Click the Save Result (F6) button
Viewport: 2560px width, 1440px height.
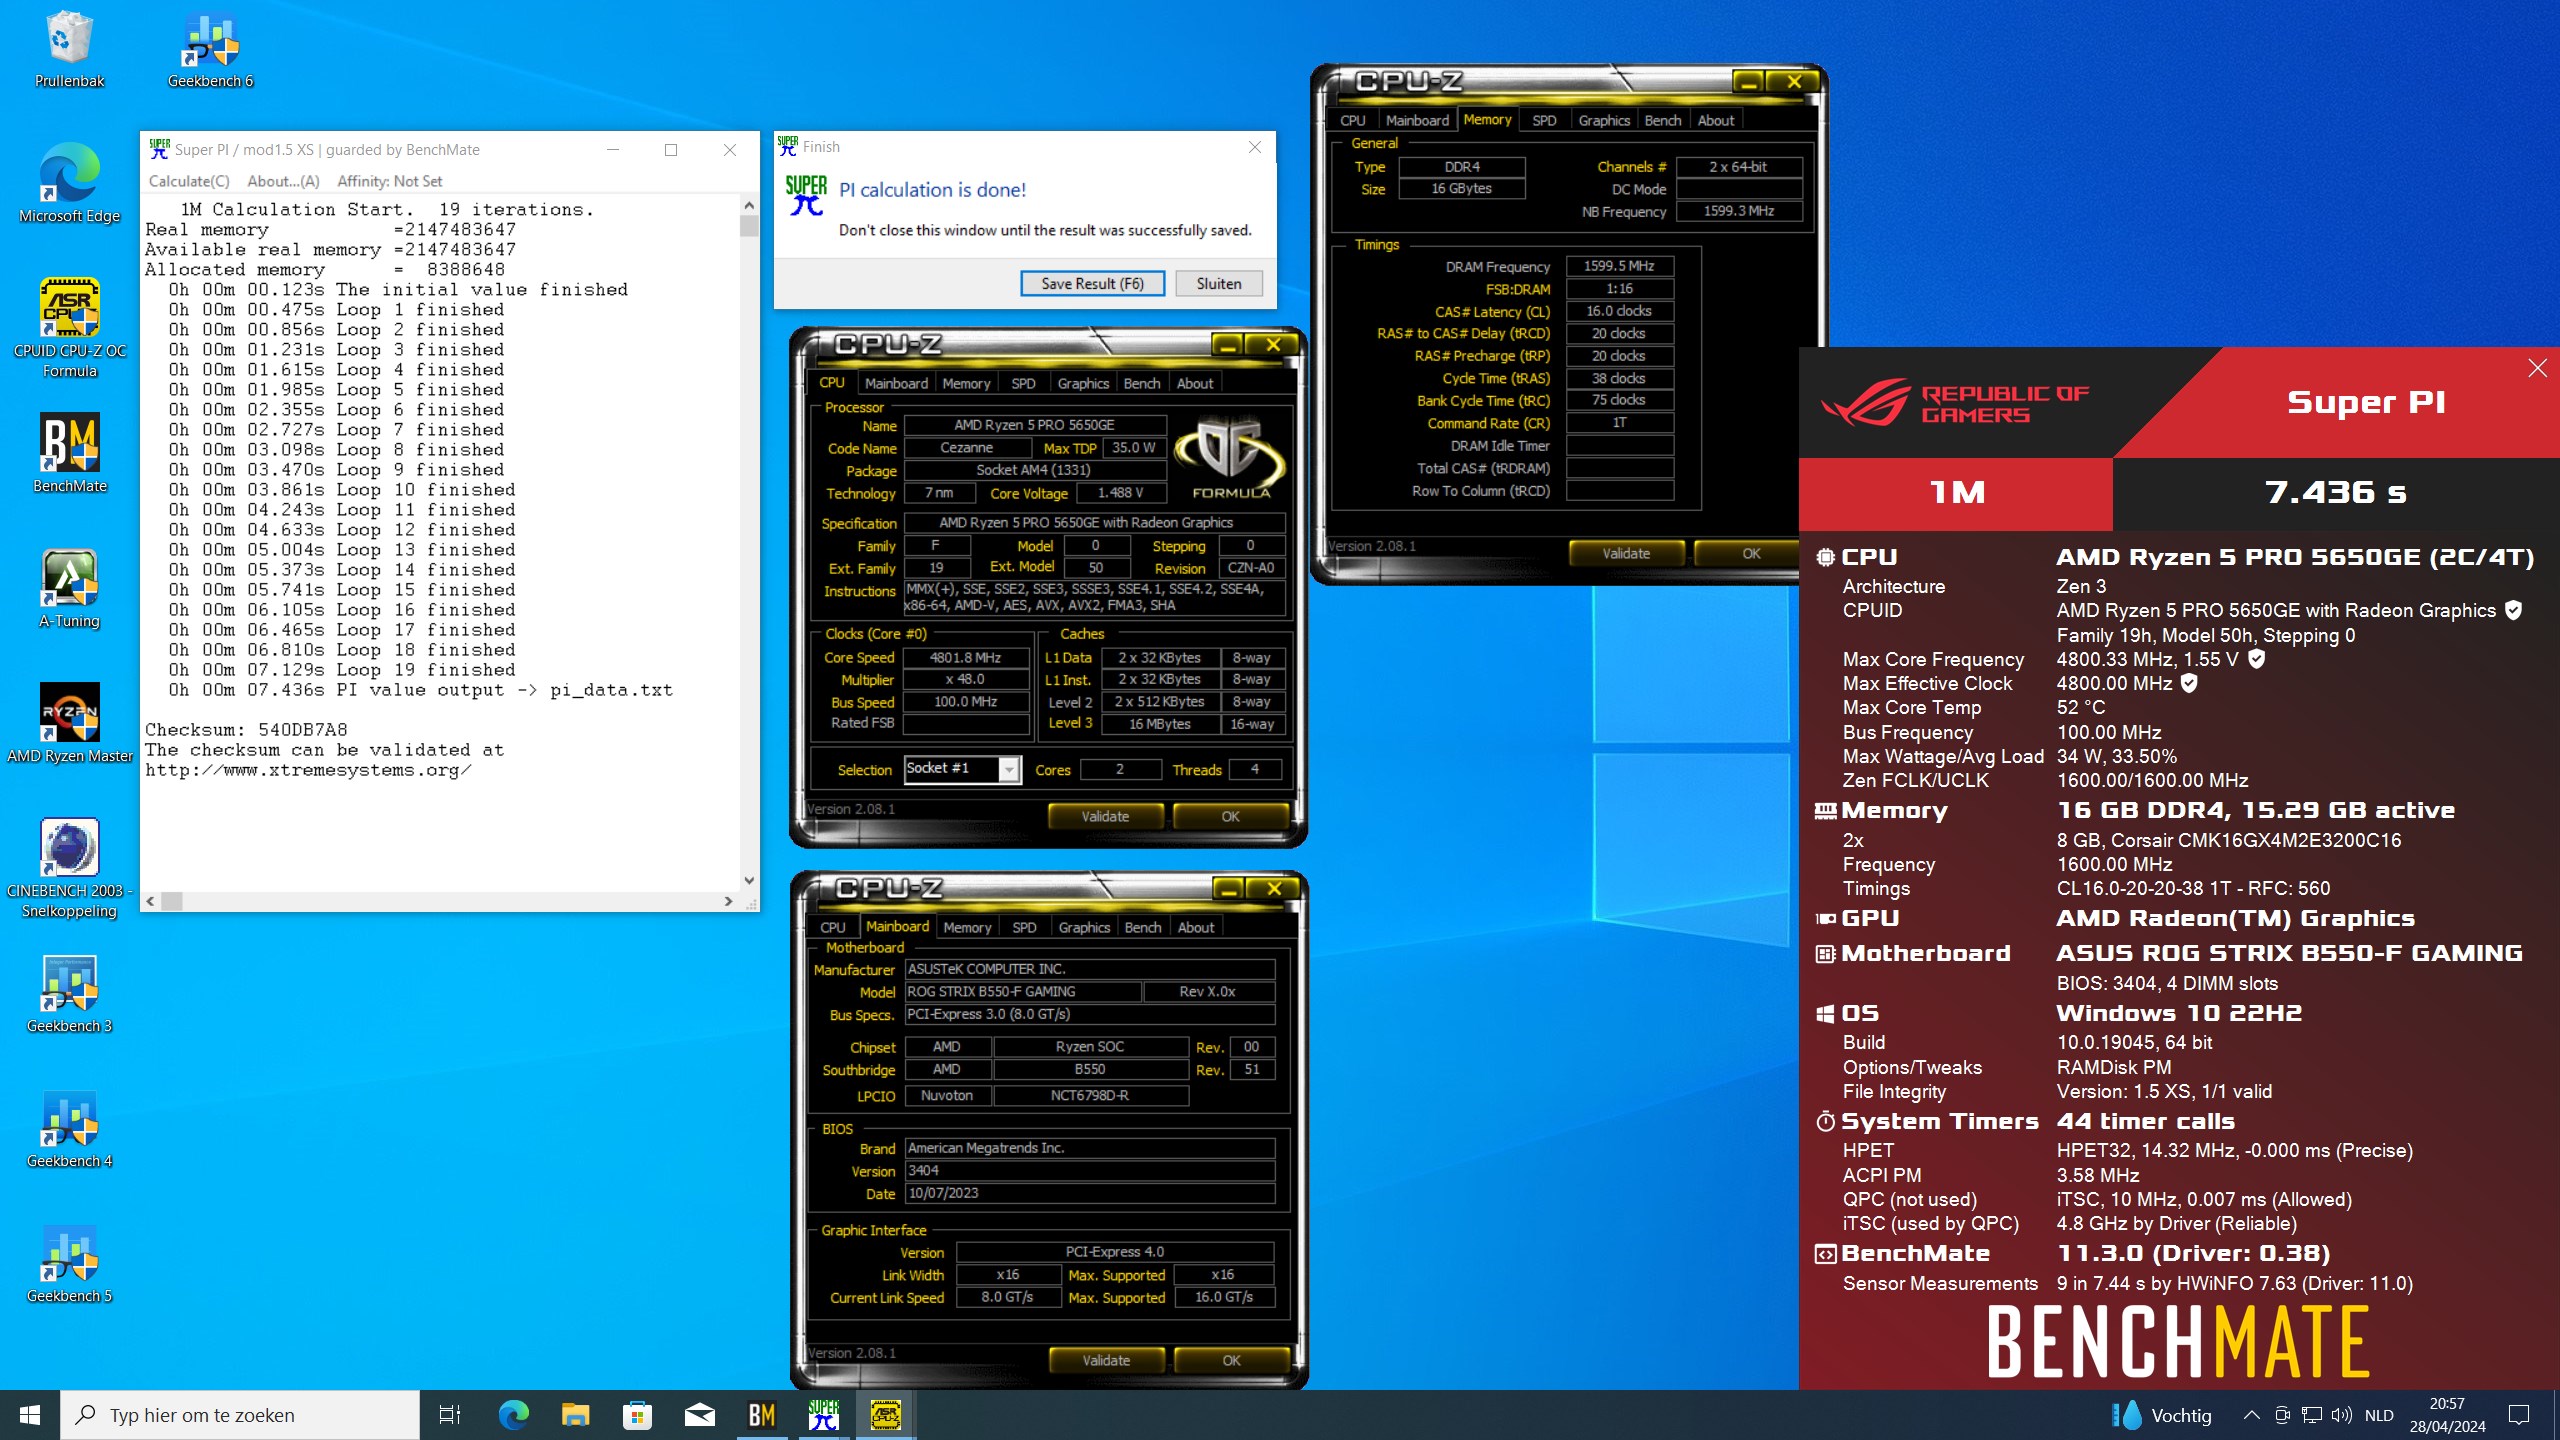(x=1092, y=283)
